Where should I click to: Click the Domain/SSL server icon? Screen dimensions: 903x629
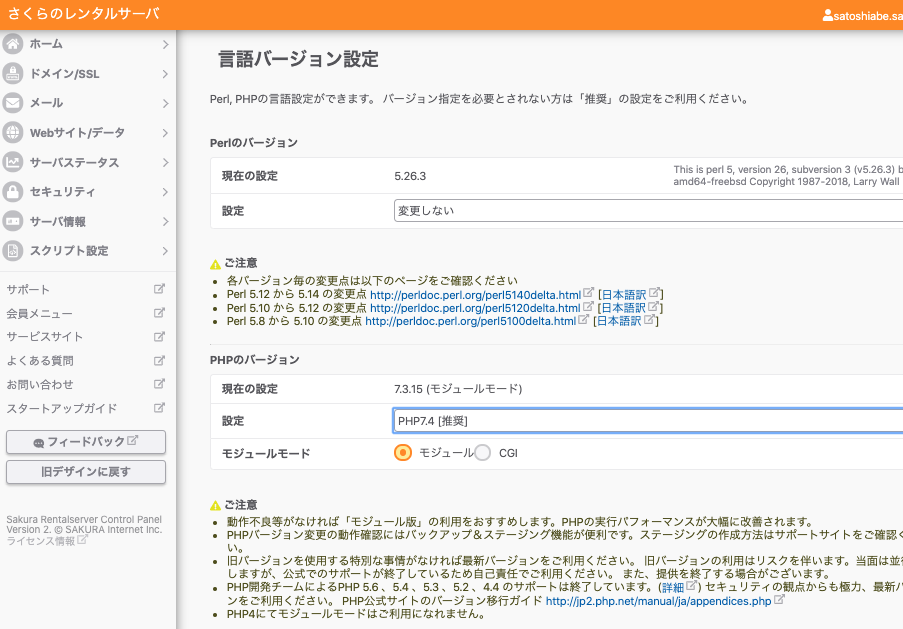pyautogui.click(x=13, y=73)
